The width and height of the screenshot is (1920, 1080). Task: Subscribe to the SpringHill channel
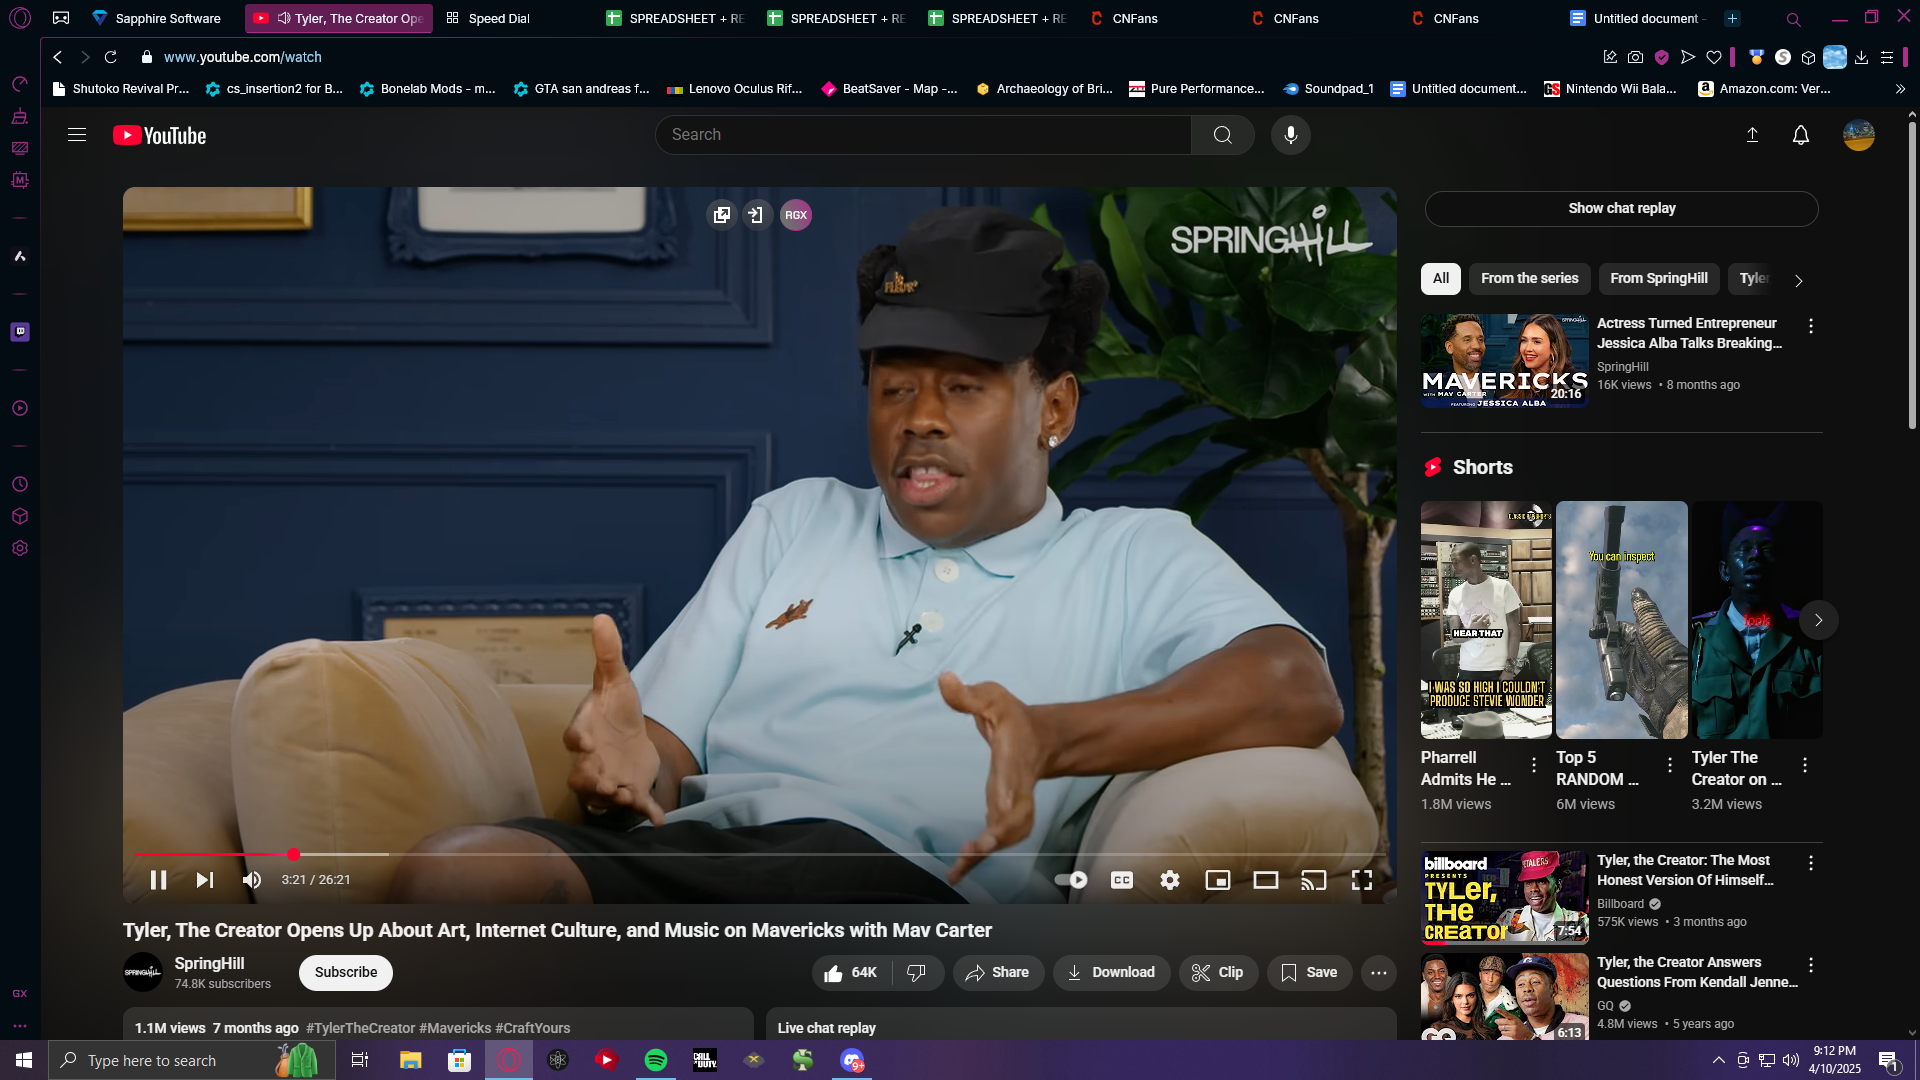345,972
